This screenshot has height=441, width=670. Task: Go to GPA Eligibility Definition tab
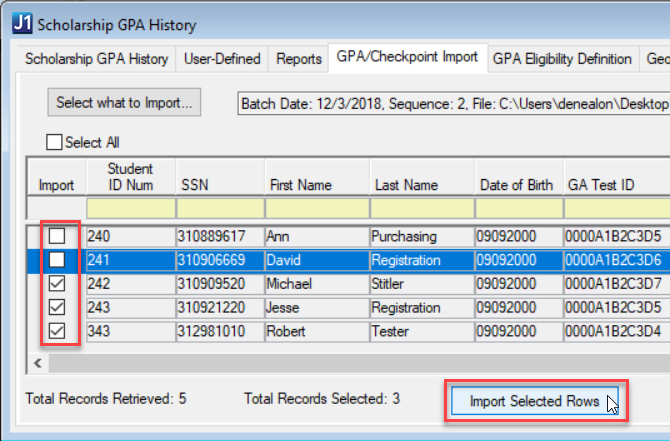point(561,59)
